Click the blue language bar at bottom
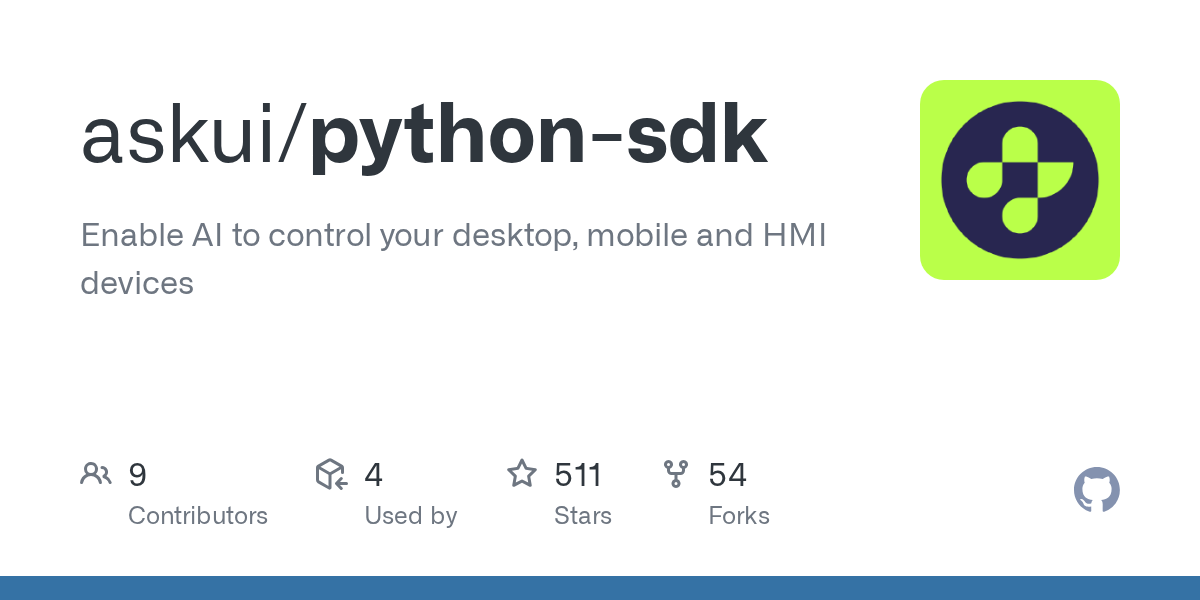The image size is (1200, 600). click(x=600, y=588)
